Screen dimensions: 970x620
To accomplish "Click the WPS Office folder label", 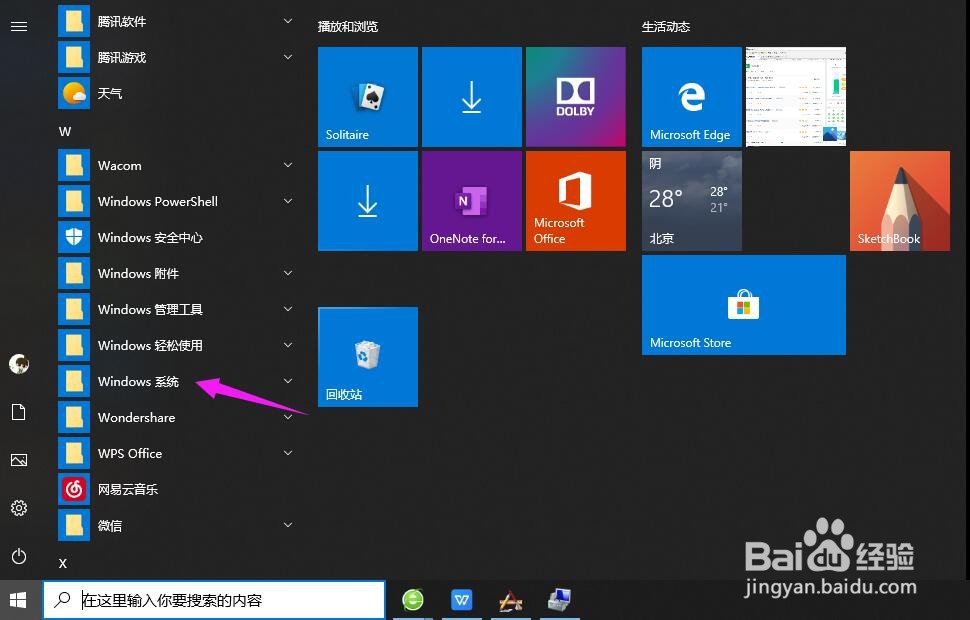I will pos(130,454).
